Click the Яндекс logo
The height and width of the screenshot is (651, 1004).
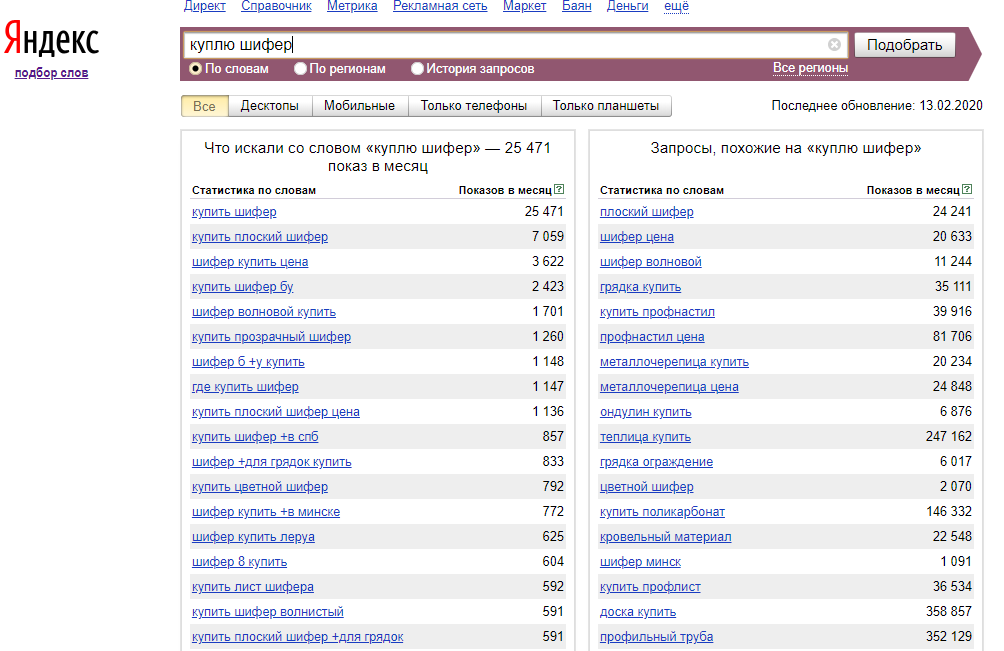(52, 39)
